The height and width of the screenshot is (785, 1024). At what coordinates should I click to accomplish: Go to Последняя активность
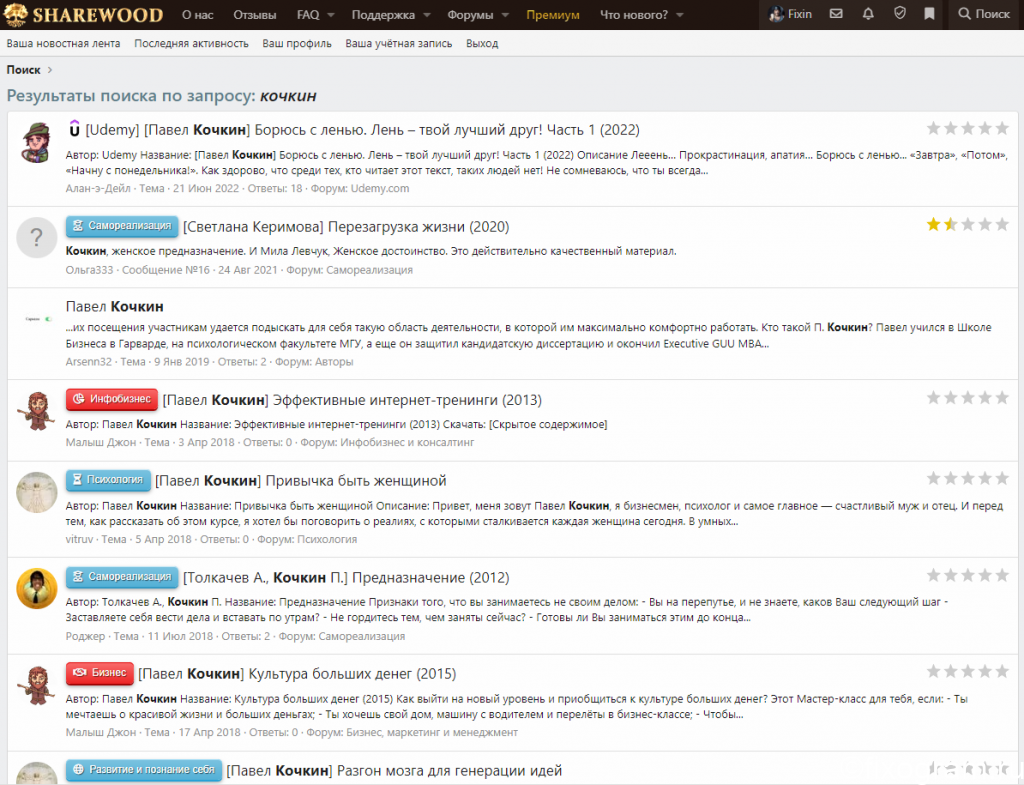191,44
